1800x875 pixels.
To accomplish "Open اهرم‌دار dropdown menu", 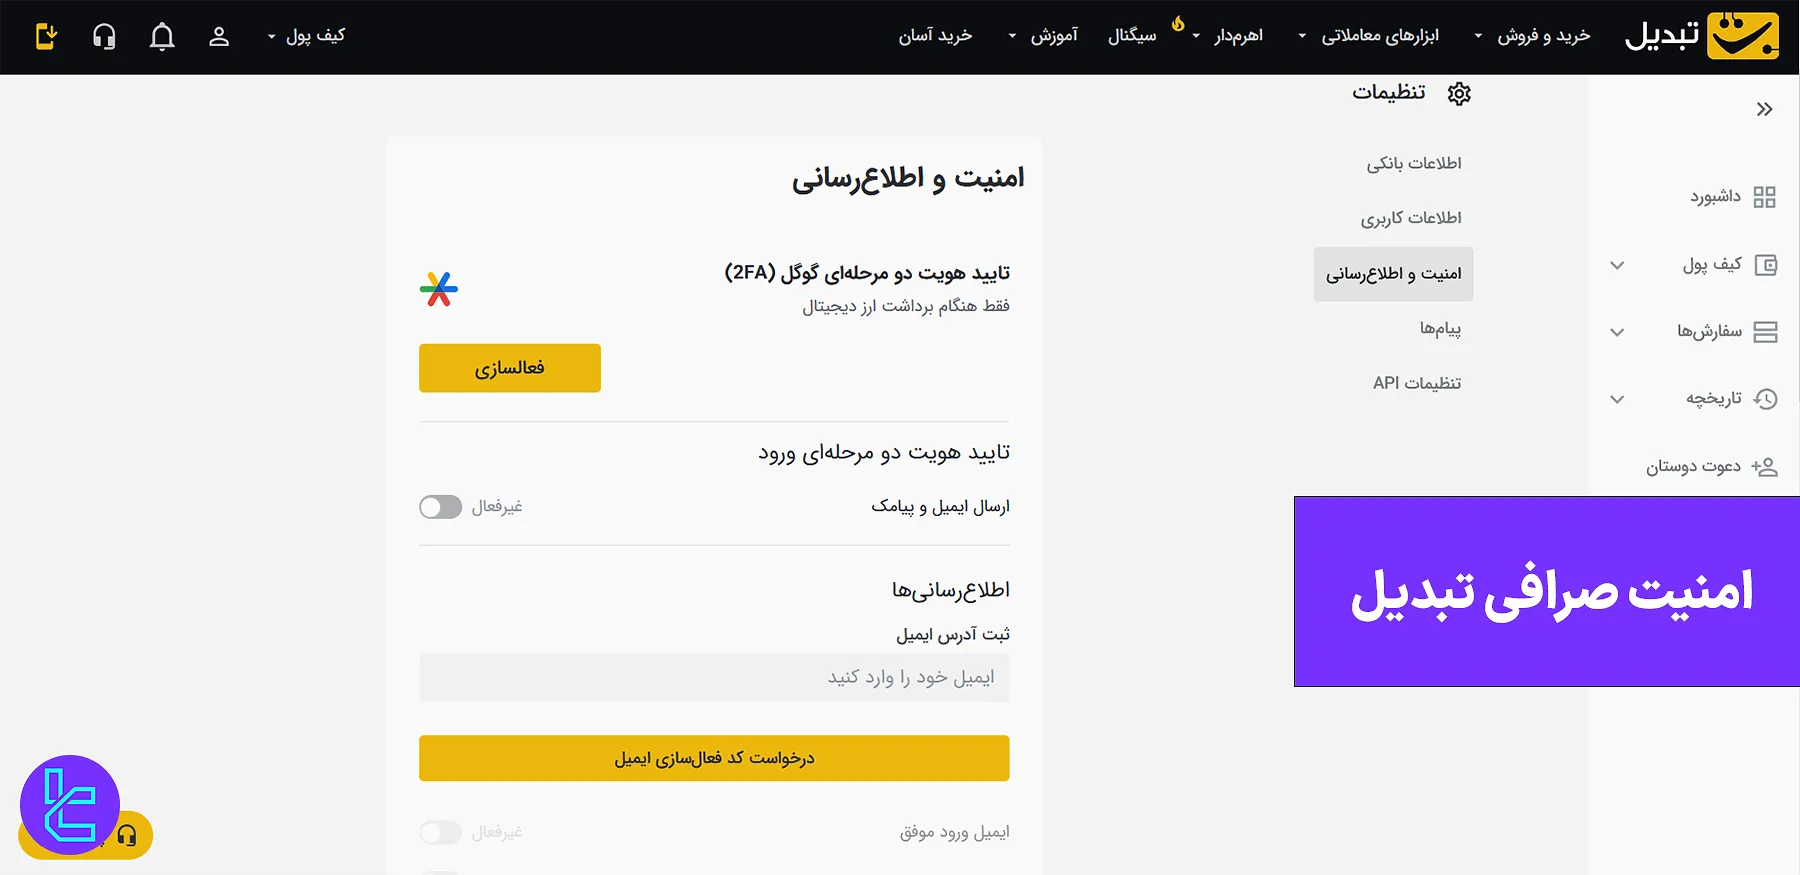I will coord(1228,36).
